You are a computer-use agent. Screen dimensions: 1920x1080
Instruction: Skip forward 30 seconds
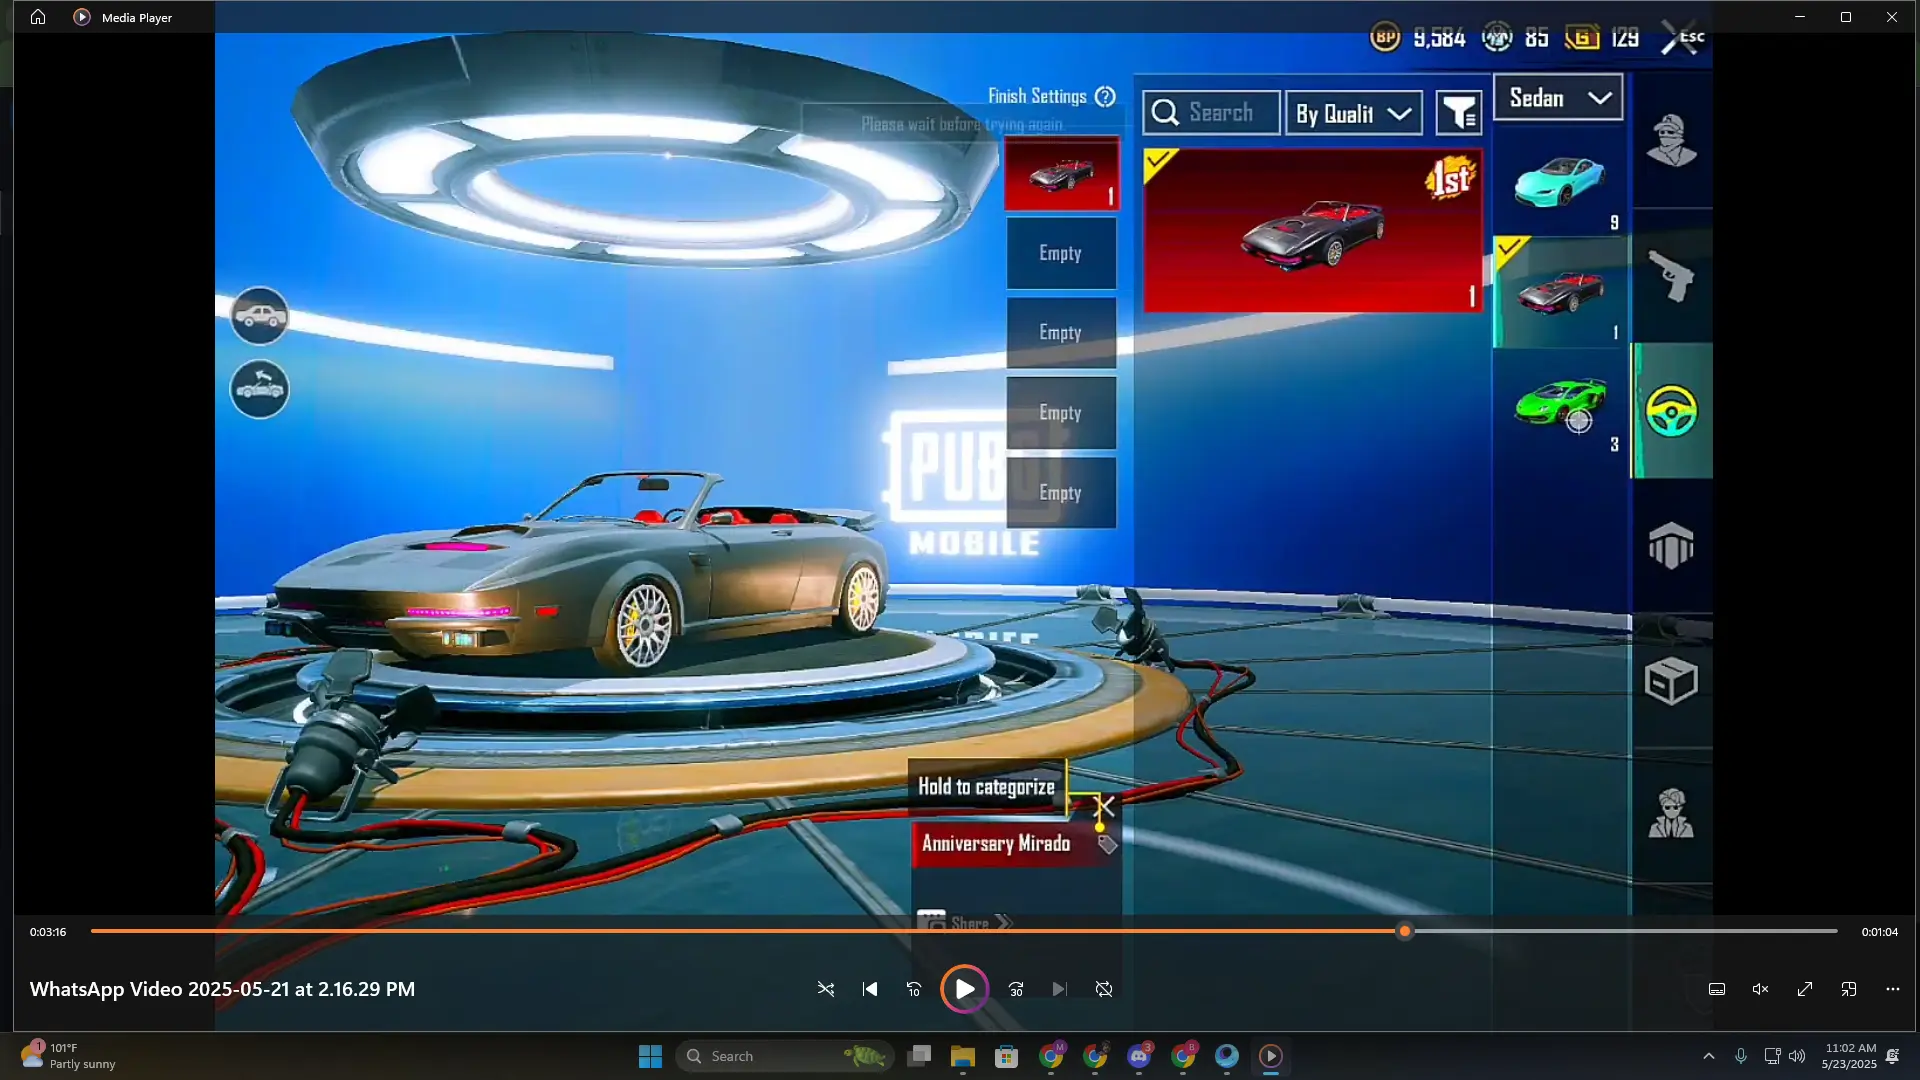point(1016,989)
